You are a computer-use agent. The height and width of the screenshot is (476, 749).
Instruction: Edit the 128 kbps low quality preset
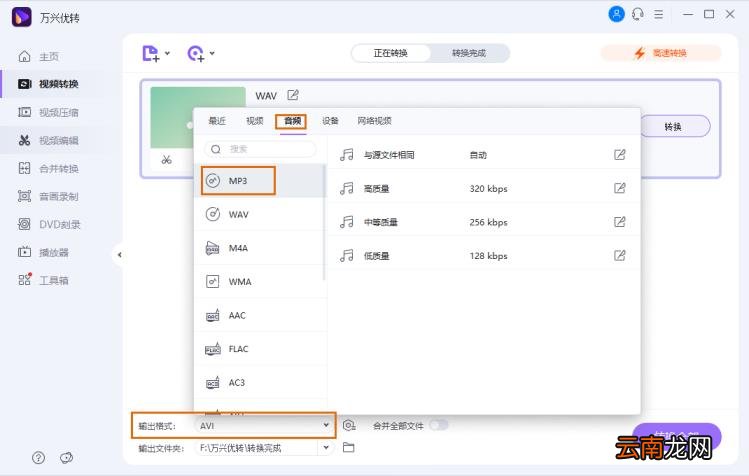click(x=620, y=255)
